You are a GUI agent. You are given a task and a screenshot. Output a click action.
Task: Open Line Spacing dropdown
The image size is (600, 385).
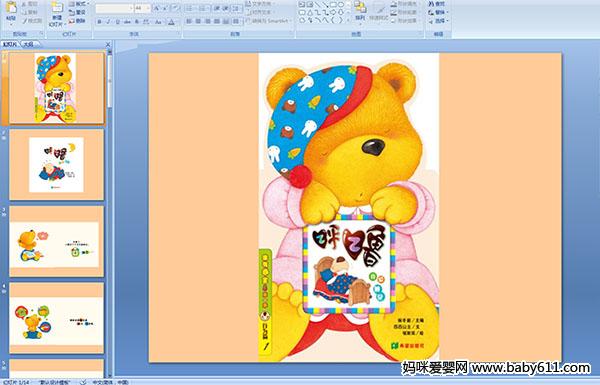tap(236, 8)
